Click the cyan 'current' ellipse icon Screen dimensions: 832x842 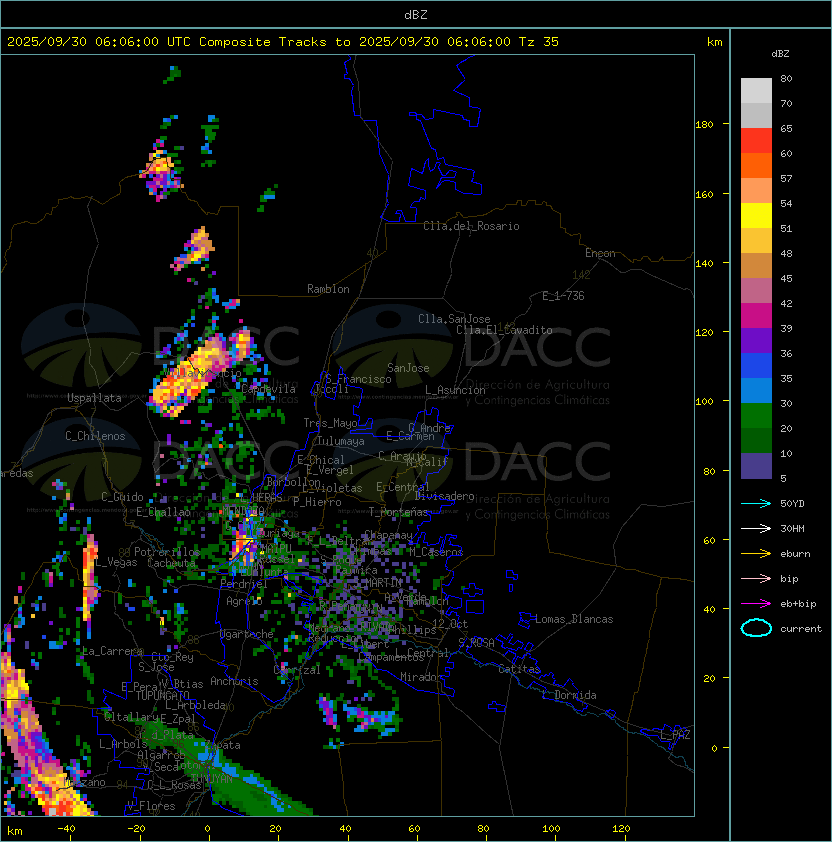coord(756,628)
